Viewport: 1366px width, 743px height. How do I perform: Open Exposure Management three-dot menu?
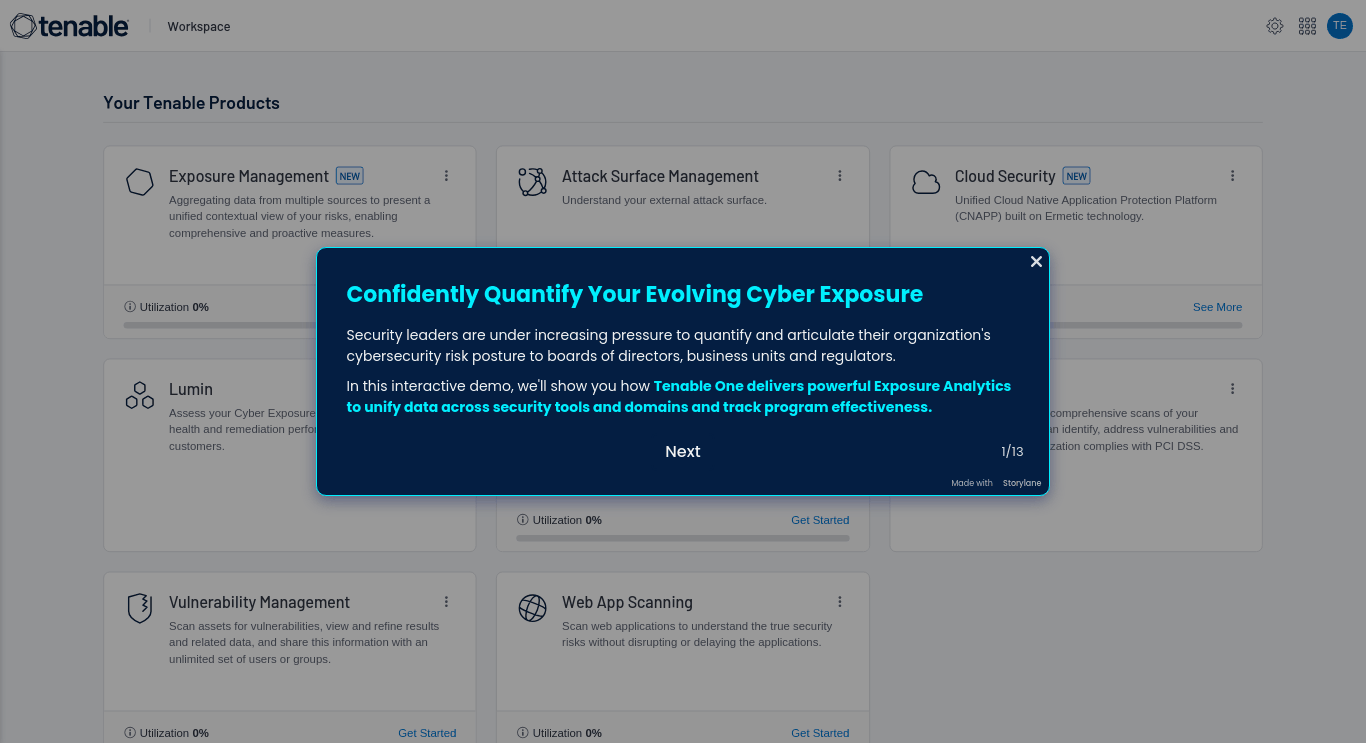447,176
